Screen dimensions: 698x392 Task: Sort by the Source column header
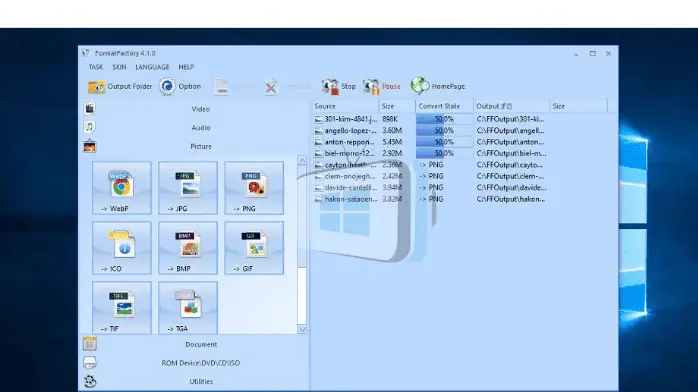point(345,106)
